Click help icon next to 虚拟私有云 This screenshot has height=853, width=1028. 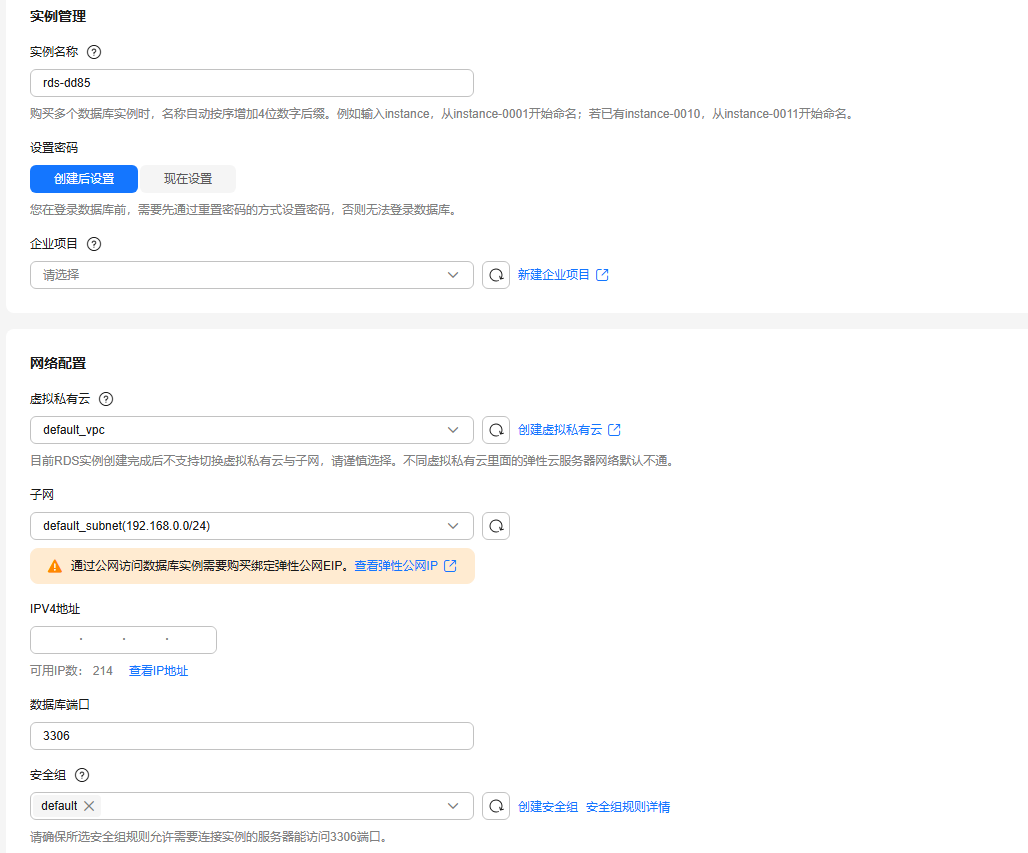coord(106,399)
